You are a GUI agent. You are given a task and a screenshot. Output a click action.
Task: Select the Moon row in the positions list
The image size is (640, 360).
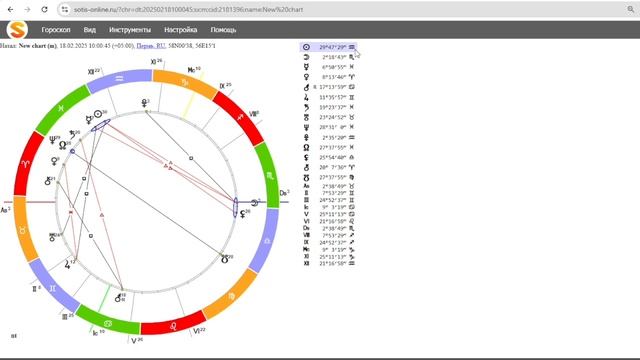tap(329, 57)
